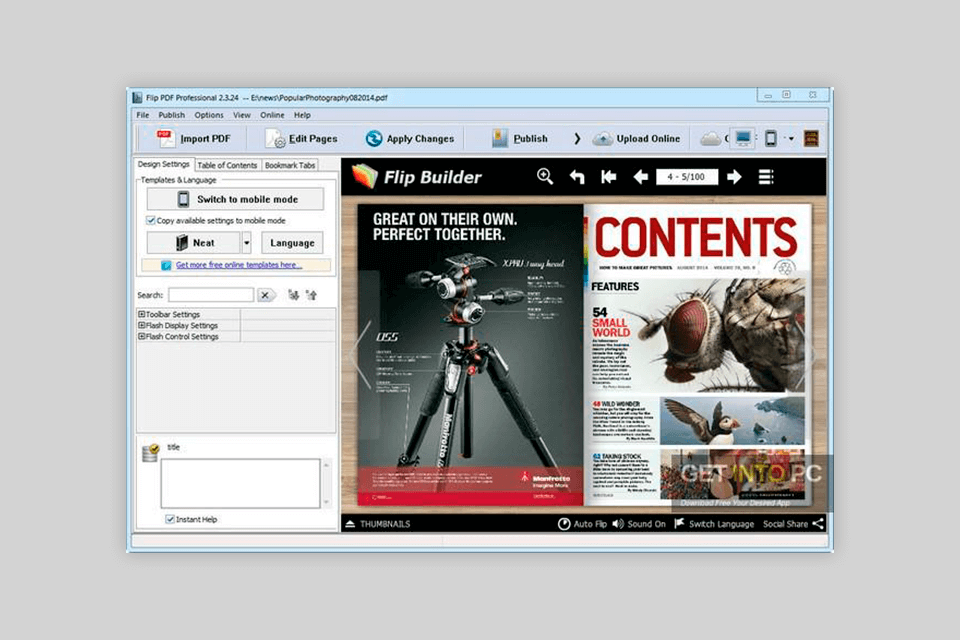This screenshot has height=640, width=960.
Task: Click the toolbar overflow chevron after Publish
Action: click(x=577, y=139)
